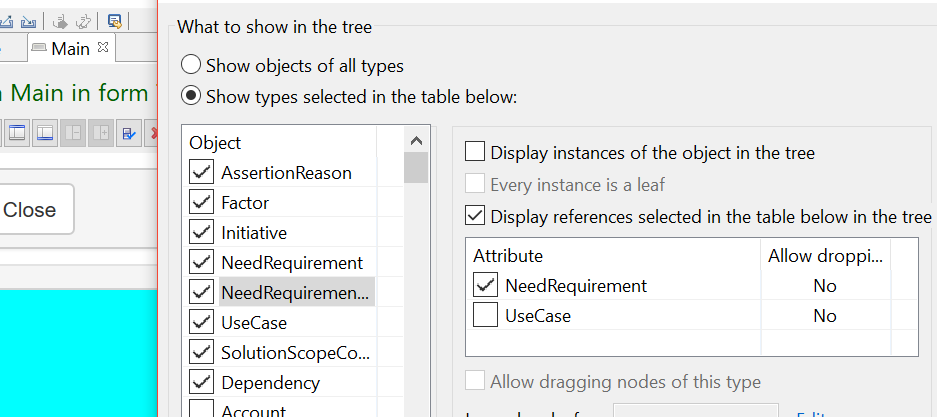Uncheck the Factor object checkbox
Image resolution: width=937 pixels, height=417 pixels.
(201, 202)
